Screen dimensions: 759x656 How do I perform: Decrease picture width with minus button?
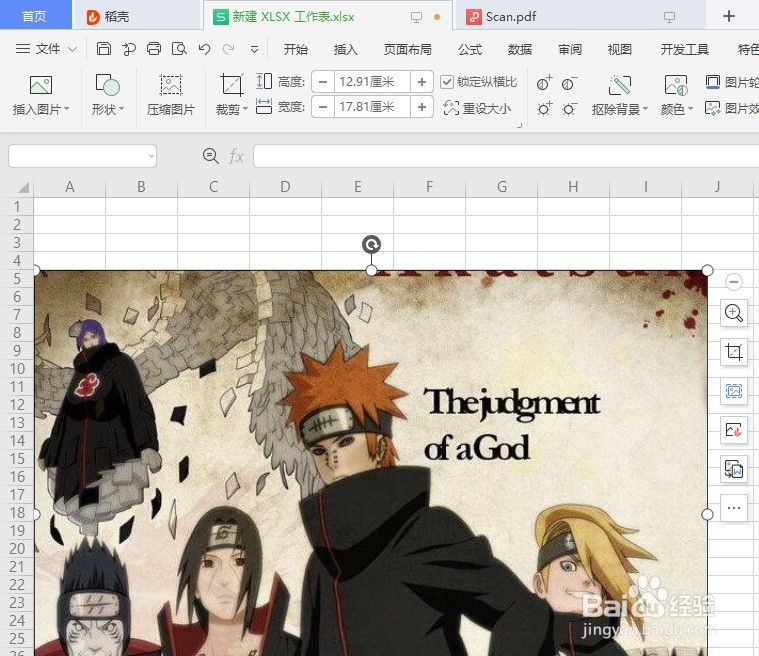(323, 107)
